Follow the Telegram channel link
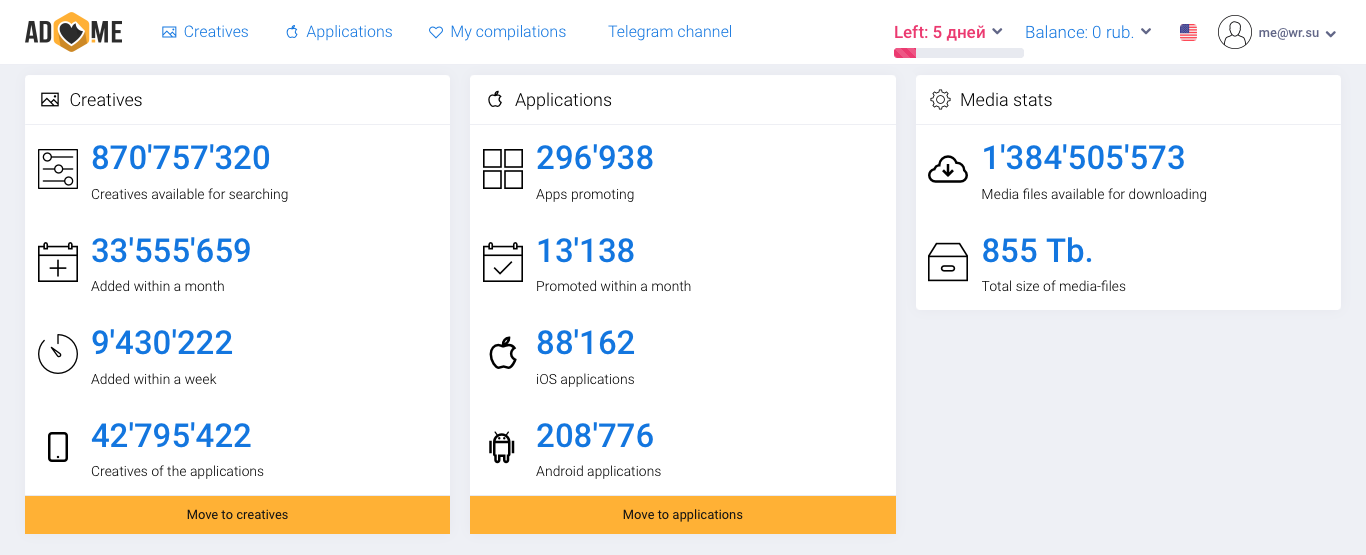This screenshot has width=1366, height=555. click(x=670, y=32)
